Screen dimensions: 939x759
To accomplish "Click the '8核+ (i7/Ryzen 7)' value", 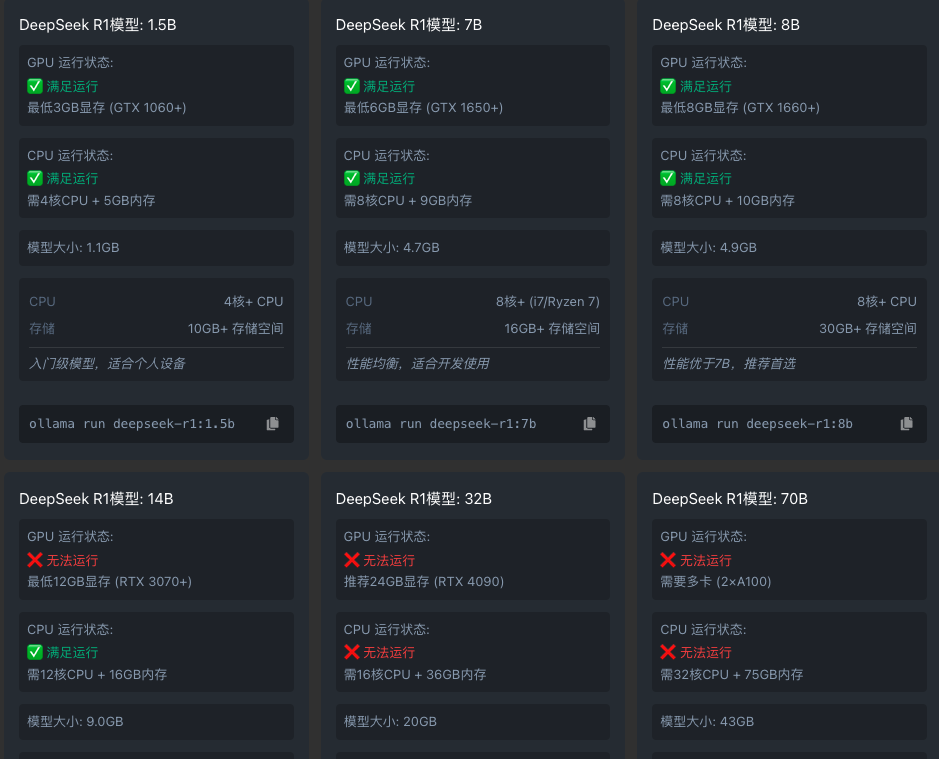I will pyautogui.click(x=548, y=302).
